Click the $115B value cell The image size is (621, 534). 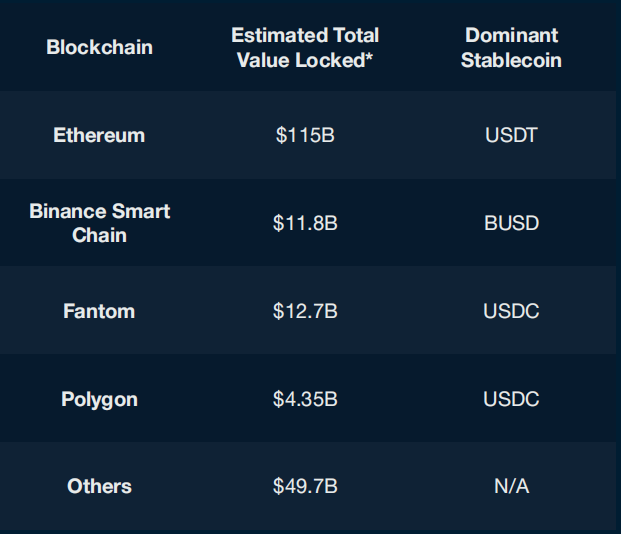coord(305,135)
